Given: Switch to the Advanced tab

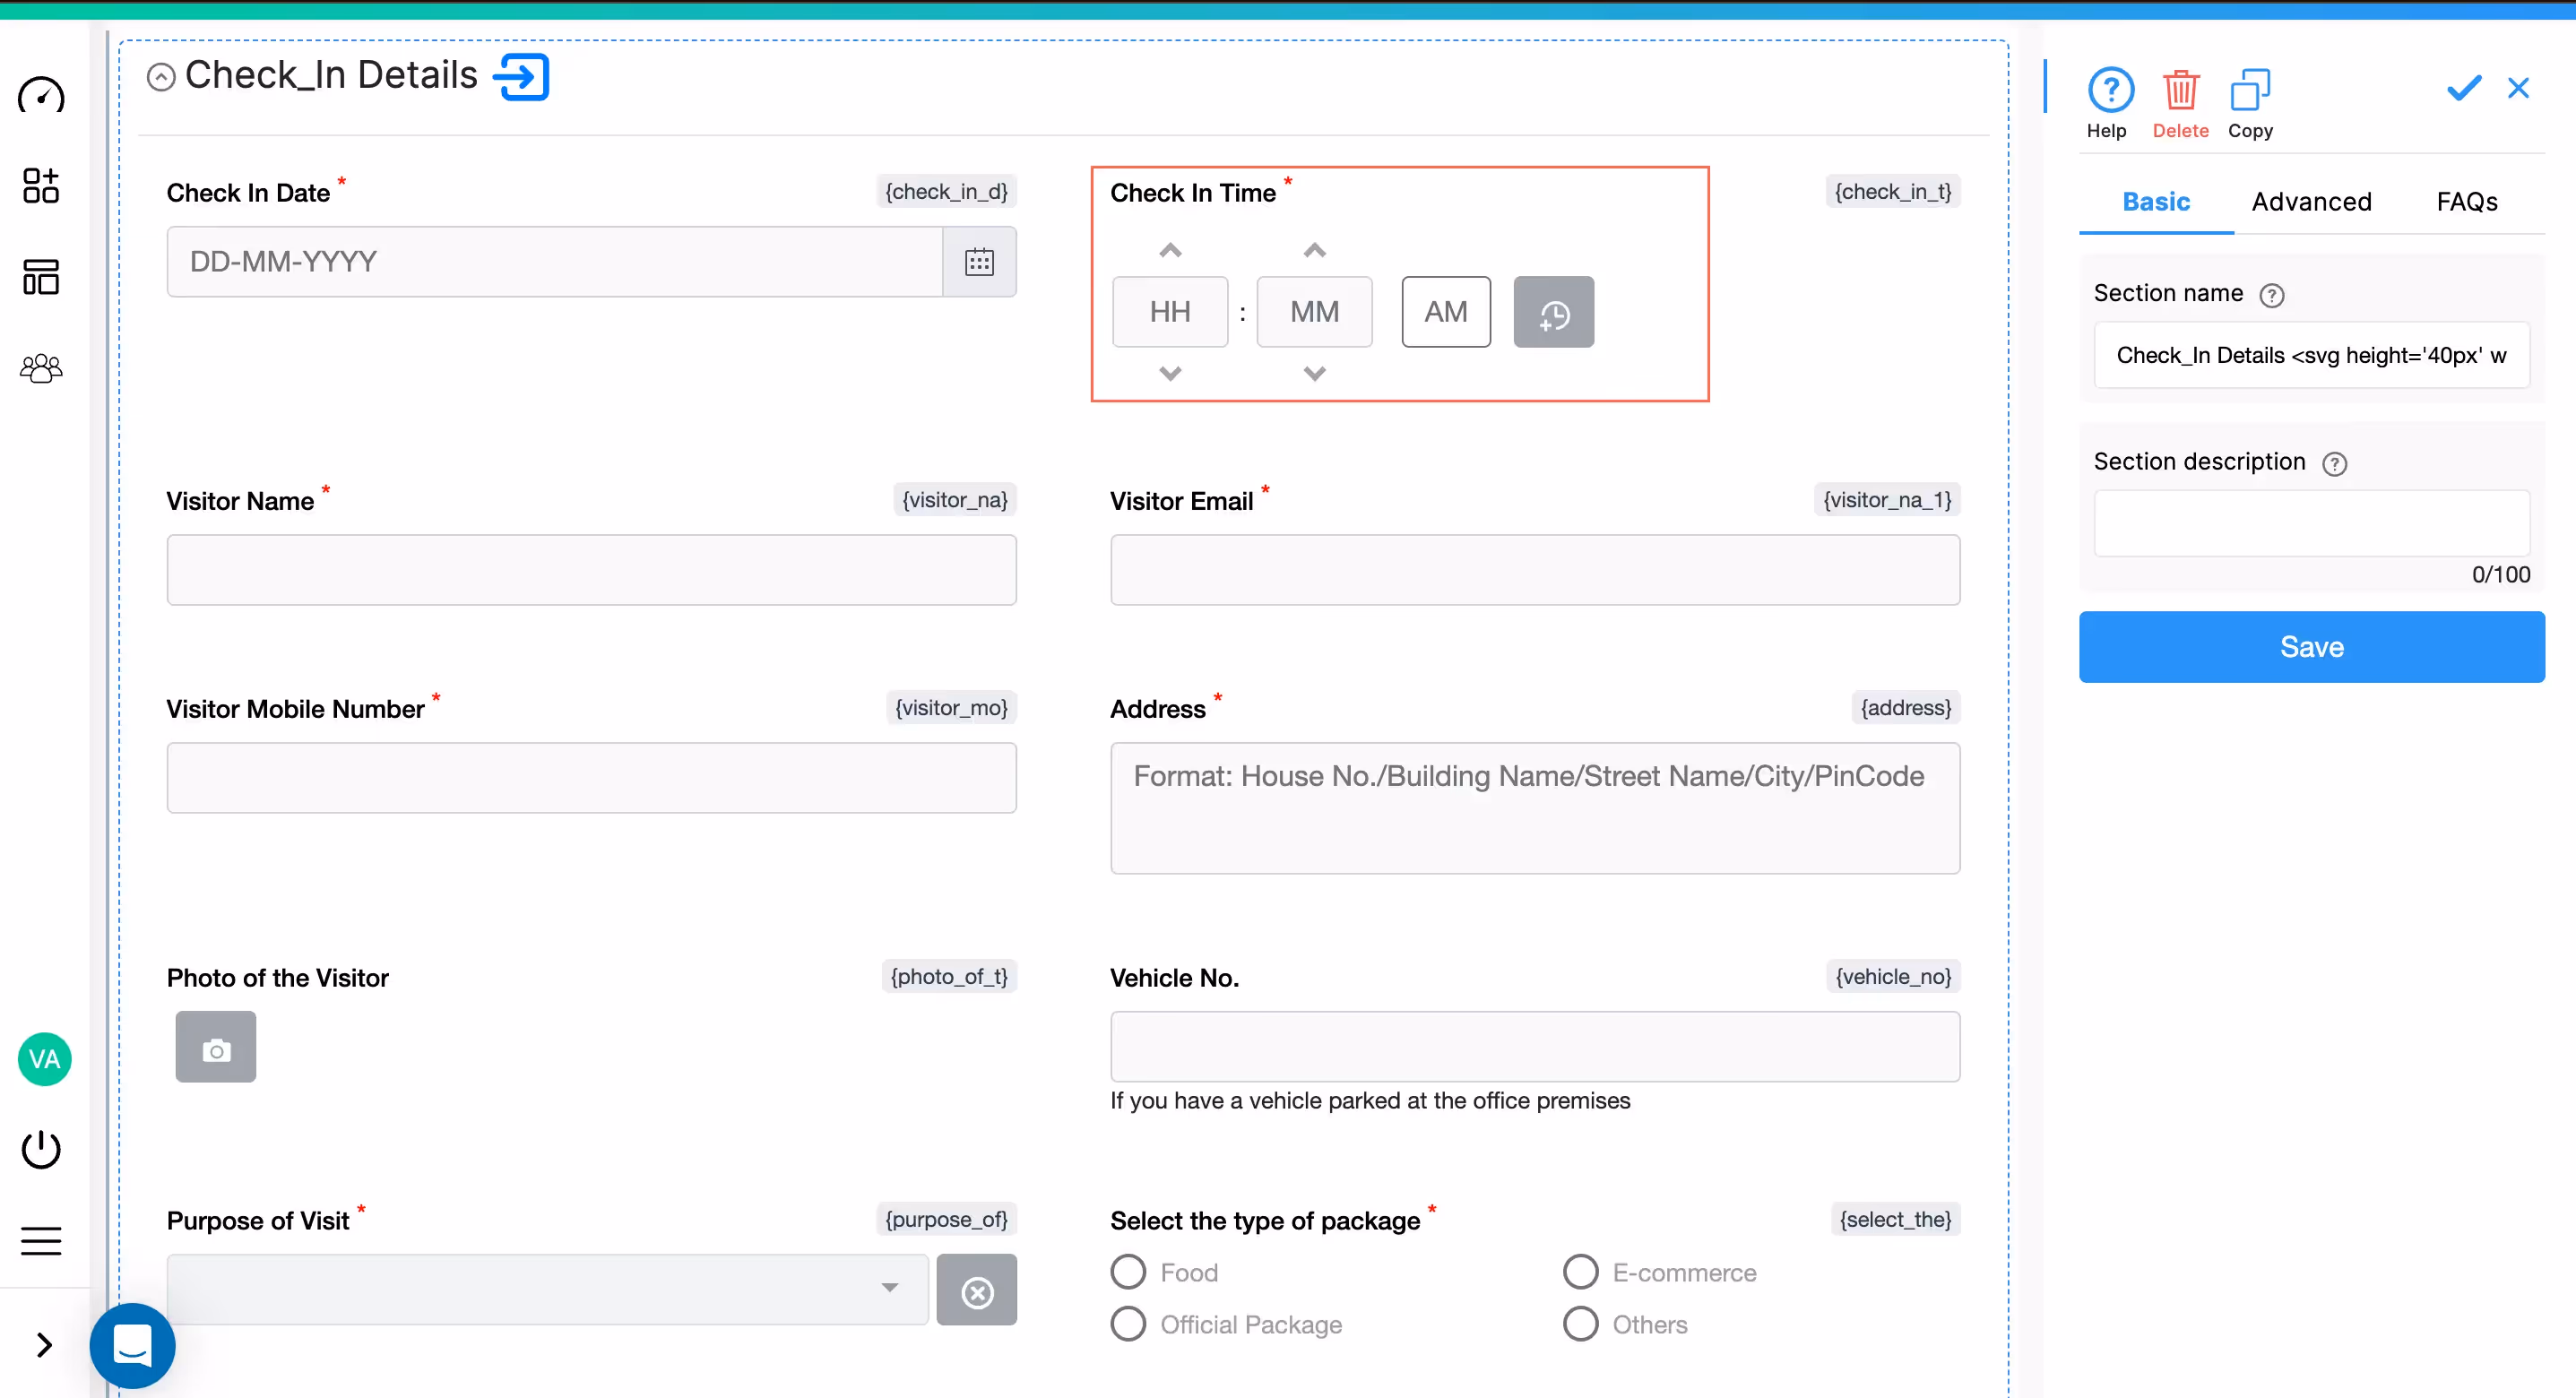Looking at the screenshot, I should tap(2310, 202).
